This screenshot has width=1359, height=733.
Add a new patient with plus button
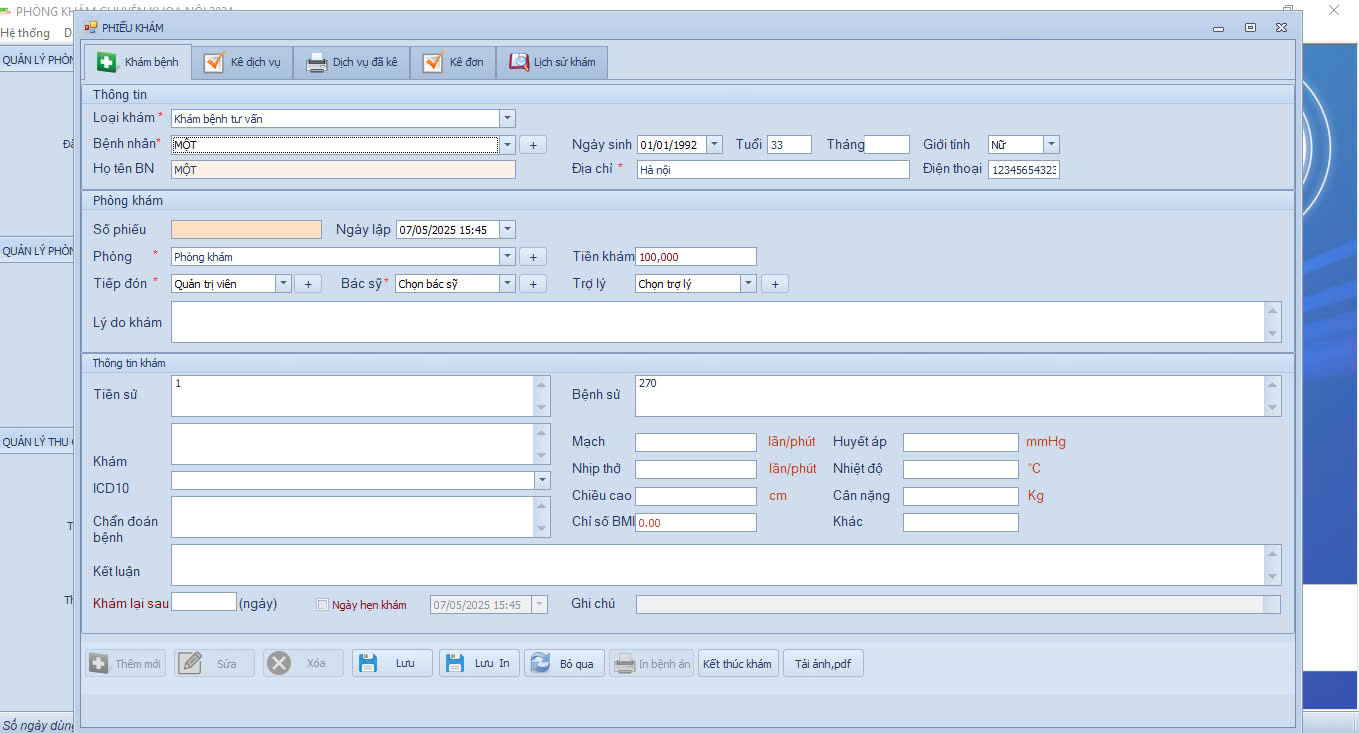(533, 145)
